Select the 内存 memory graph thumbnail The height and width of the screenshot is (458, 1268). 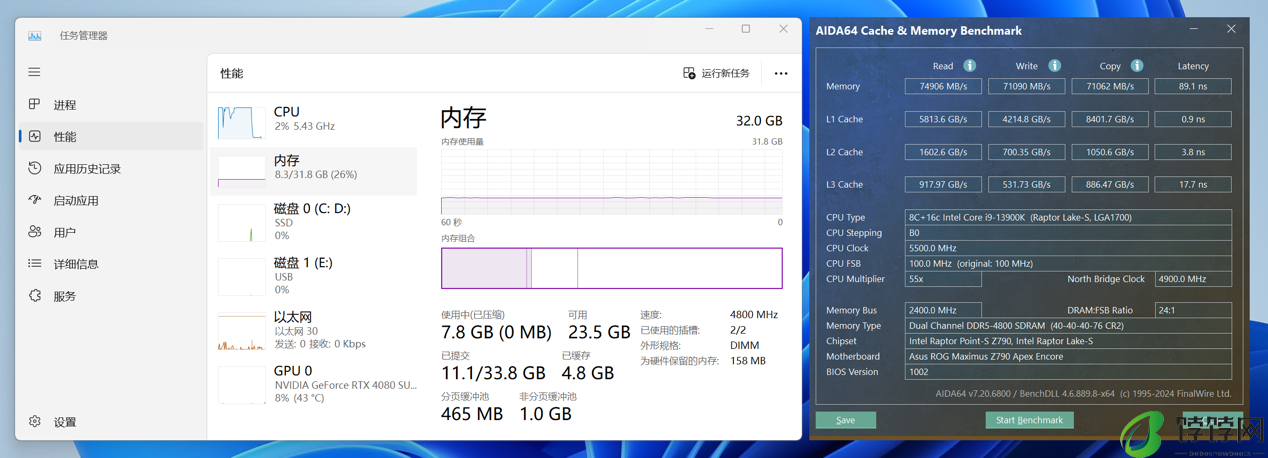click(241, 171)
